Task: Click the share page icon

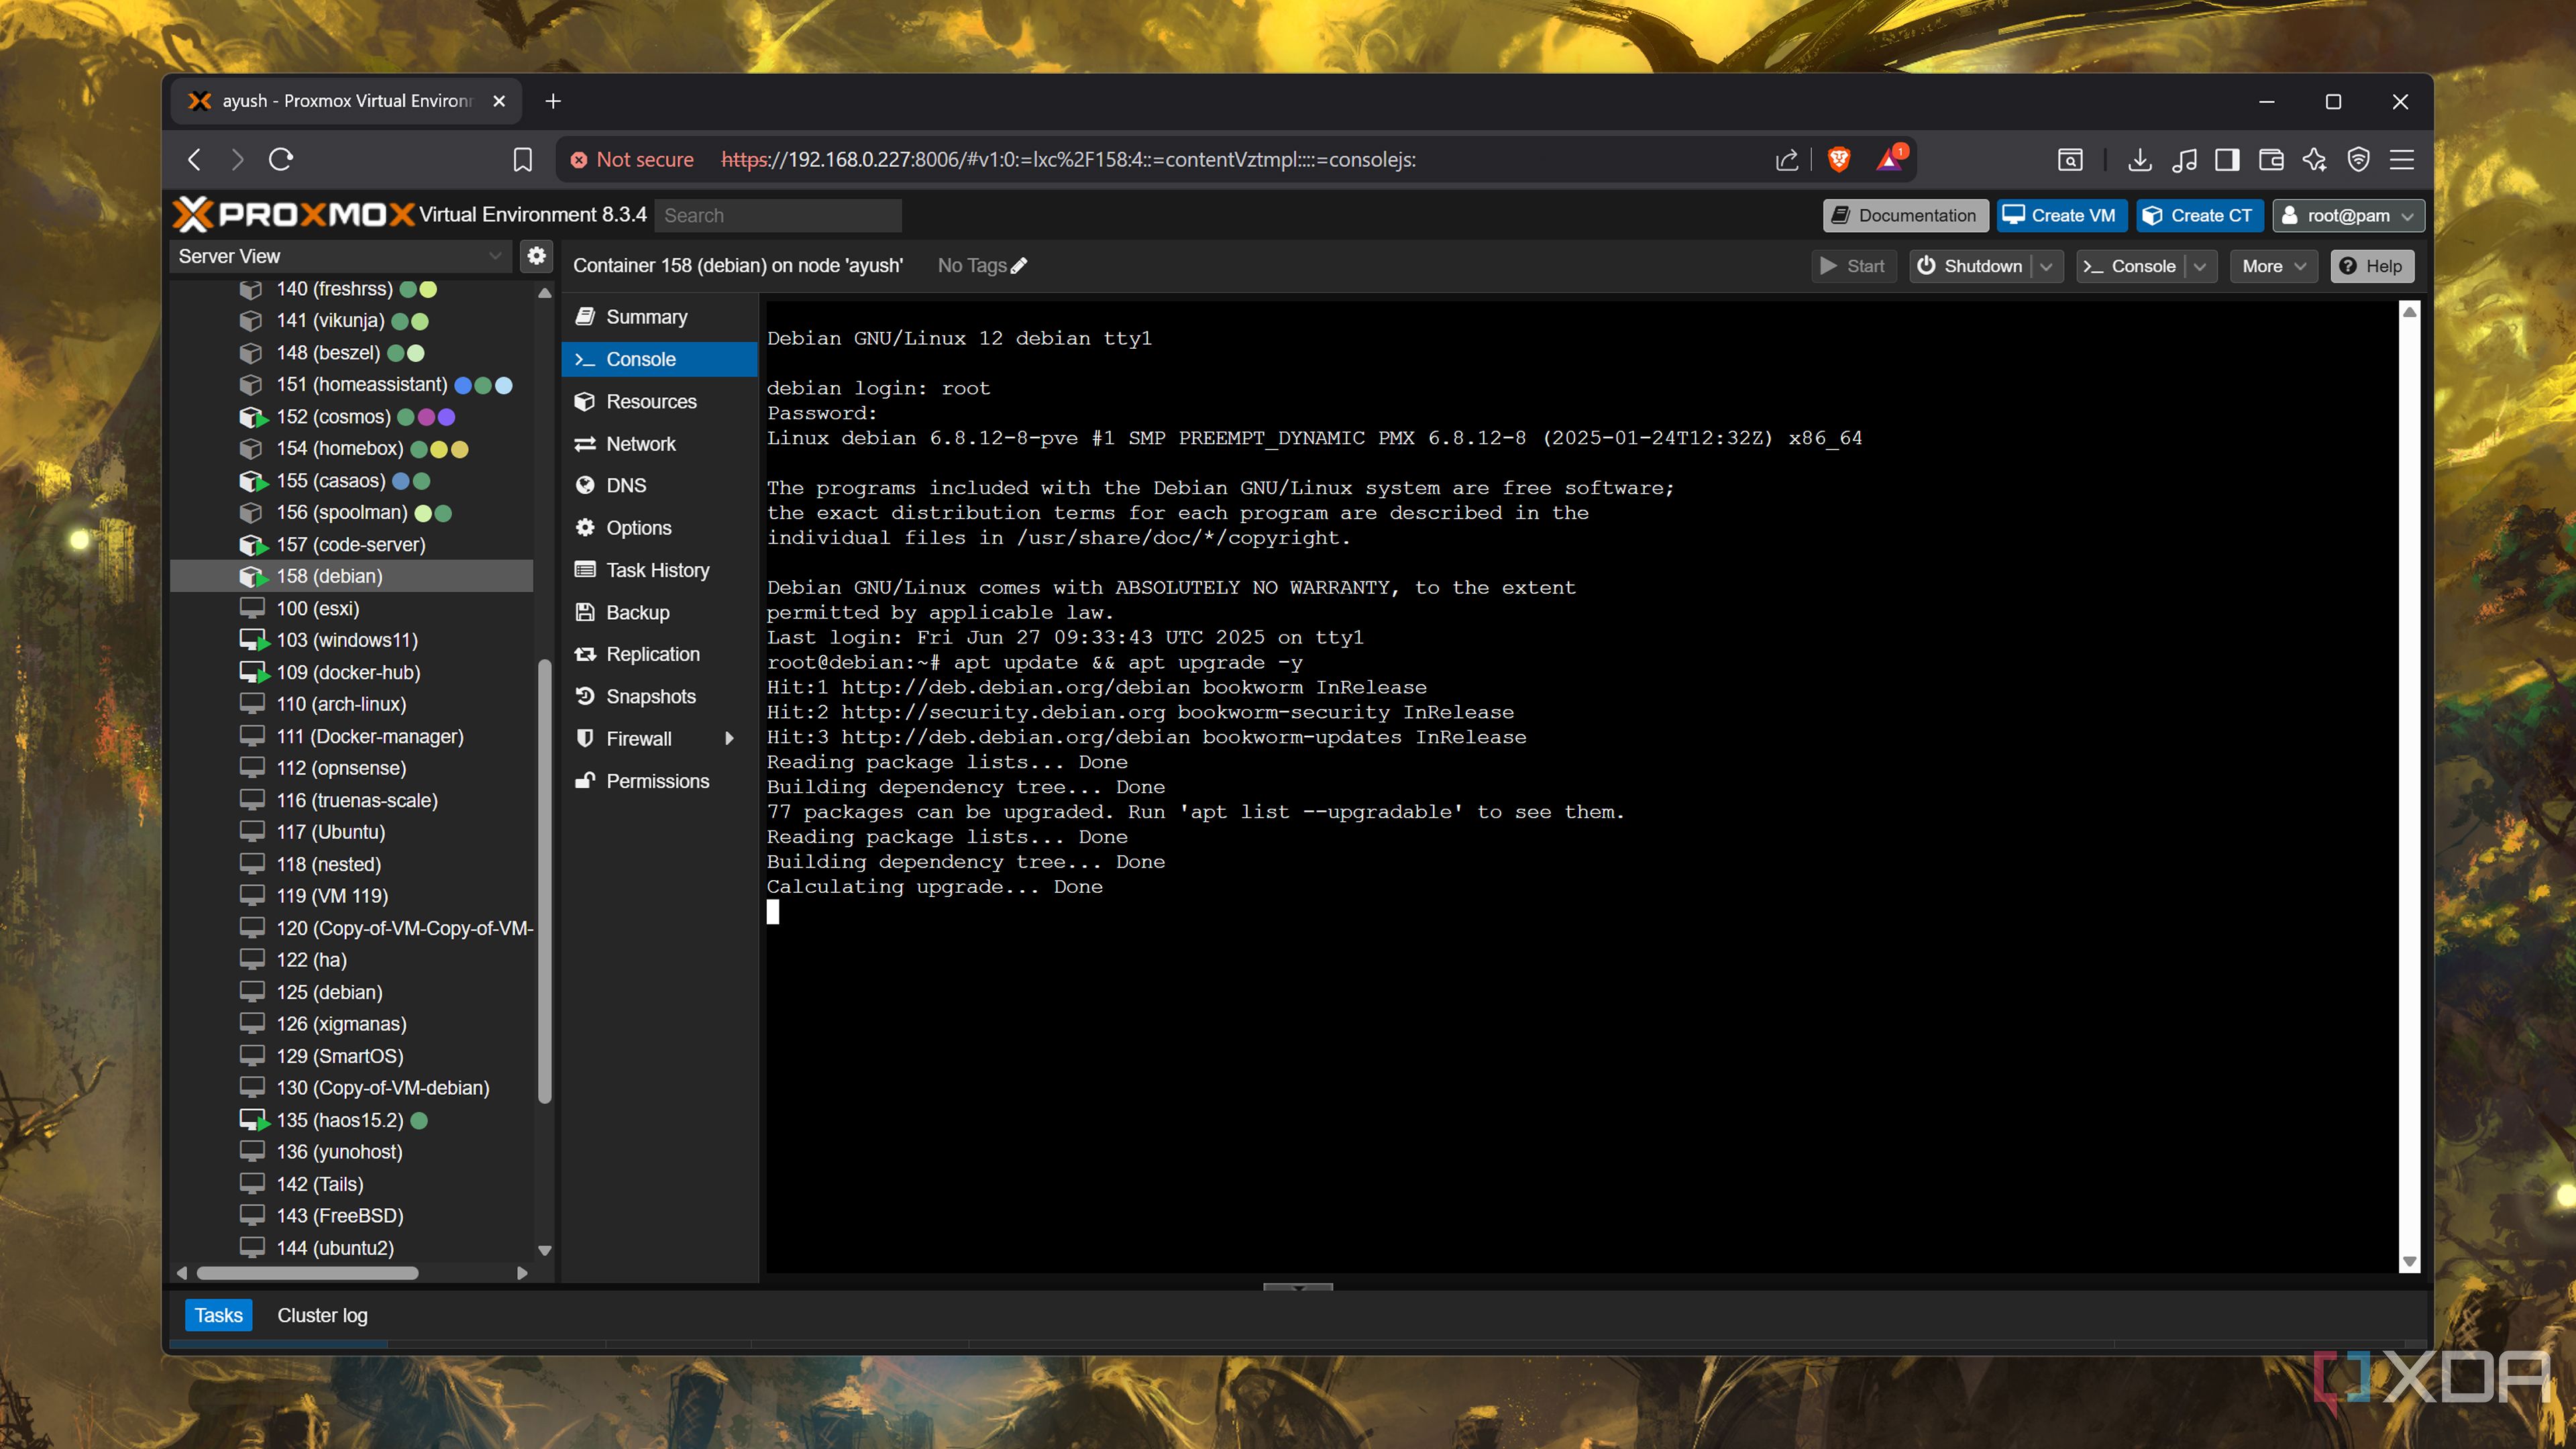Action: (x=1787, y=160)
